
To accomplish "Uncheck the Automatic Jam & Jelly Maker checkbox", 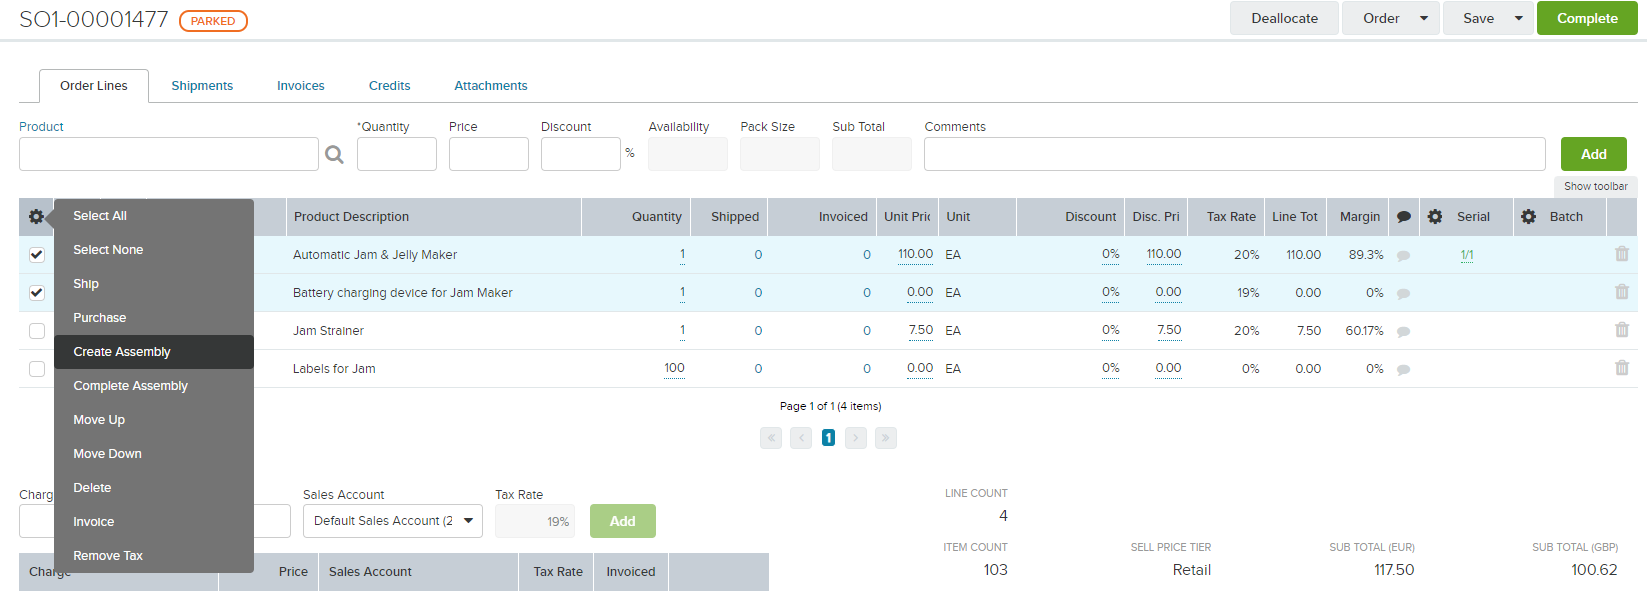I will coord(37,255).
